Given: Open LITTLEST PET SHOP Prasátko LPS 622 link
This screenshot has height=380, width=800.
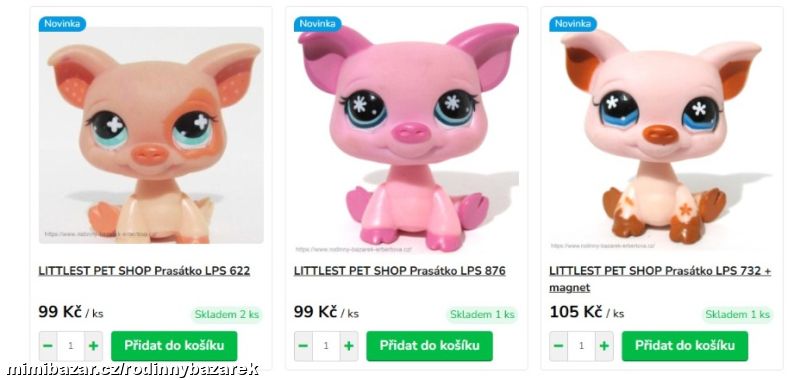Looking at the screenshot, I should pyautogui.click(x=144, y=271).
